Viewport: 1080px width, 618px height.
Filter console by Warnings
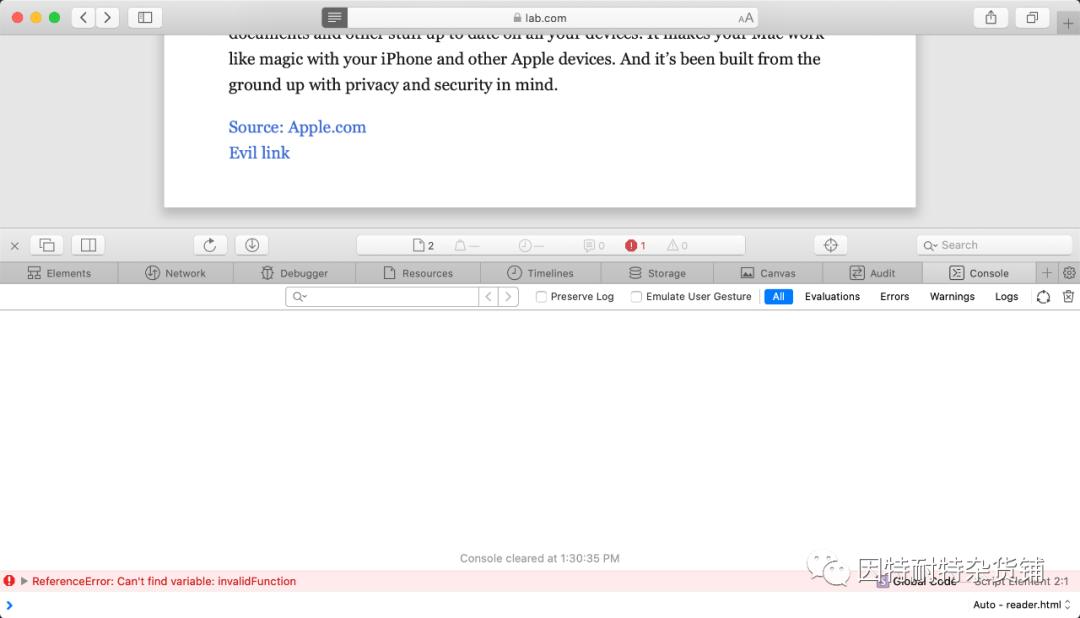coord(952,296)
